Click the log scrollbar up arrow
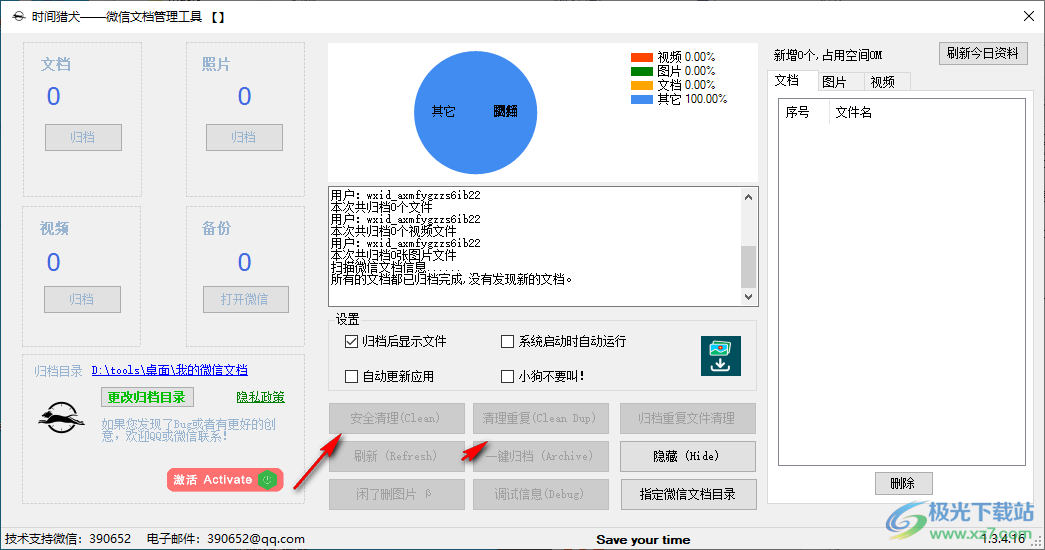 click(748, 197)
